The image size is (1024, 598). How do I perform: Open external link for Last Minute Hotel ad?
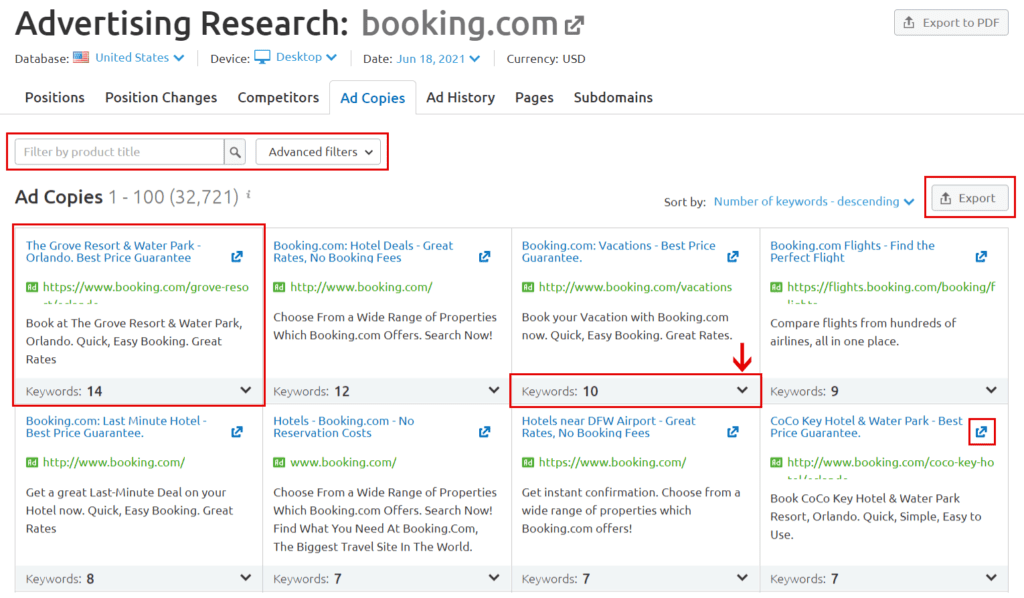pyautogui.click(x=237, y=432)
